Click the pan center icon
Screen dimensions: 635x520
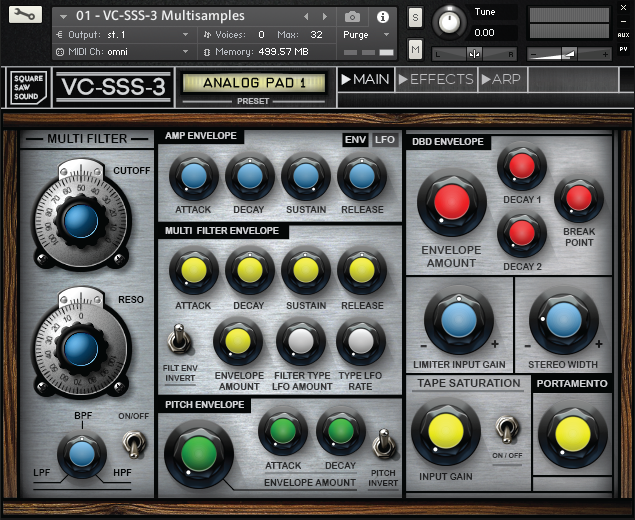pos(474,54)
